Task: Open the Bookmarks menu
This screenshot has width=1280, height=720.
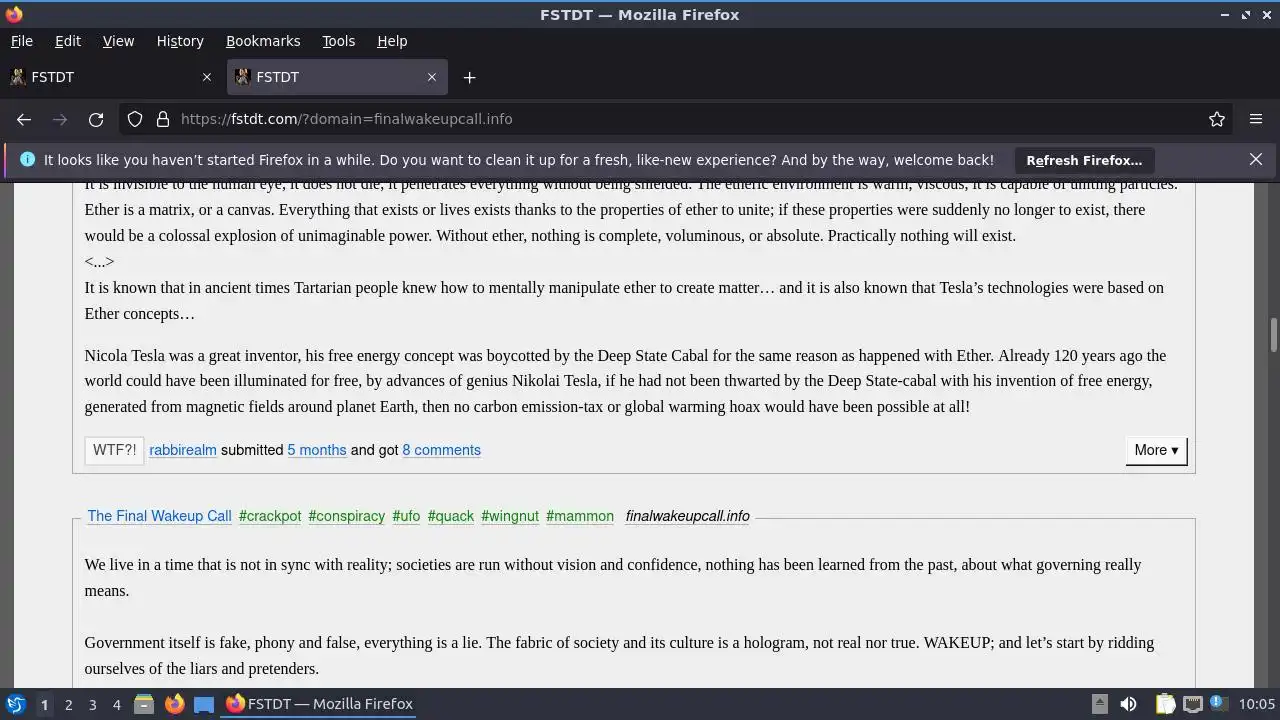Action: tap(263, 41)
